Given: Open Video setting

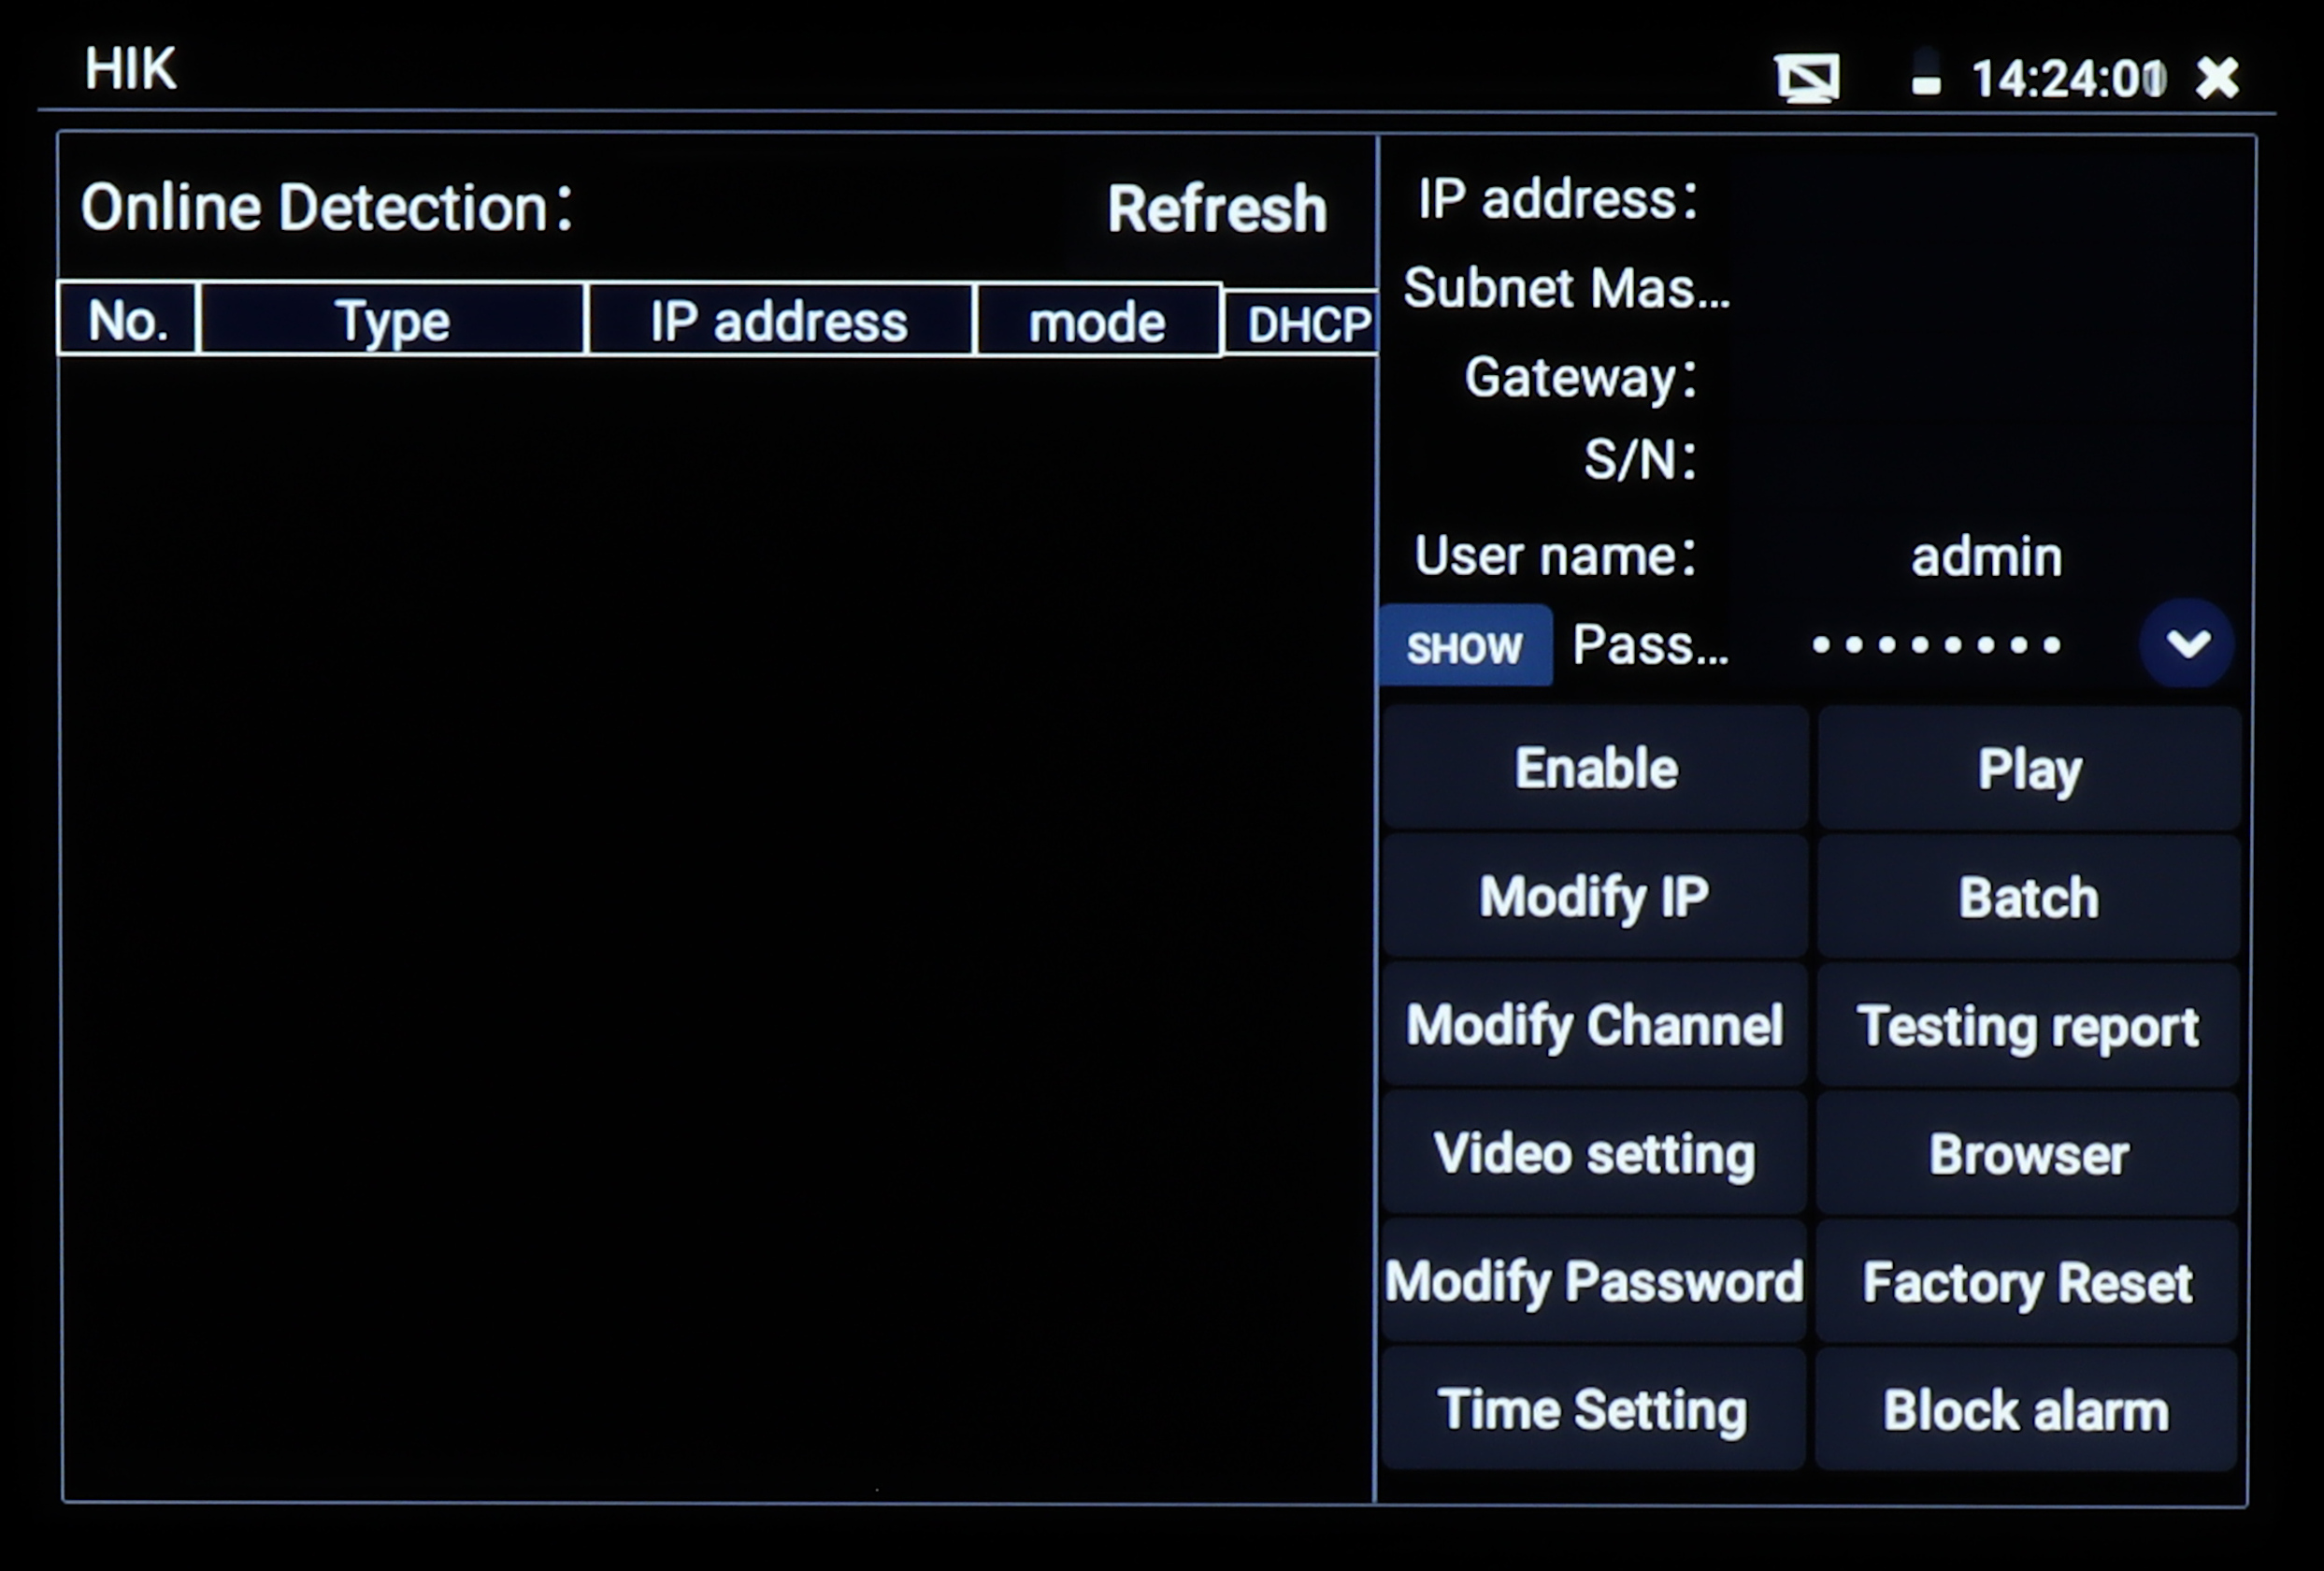Looking at the screenshot, I should [1594, 1154].
